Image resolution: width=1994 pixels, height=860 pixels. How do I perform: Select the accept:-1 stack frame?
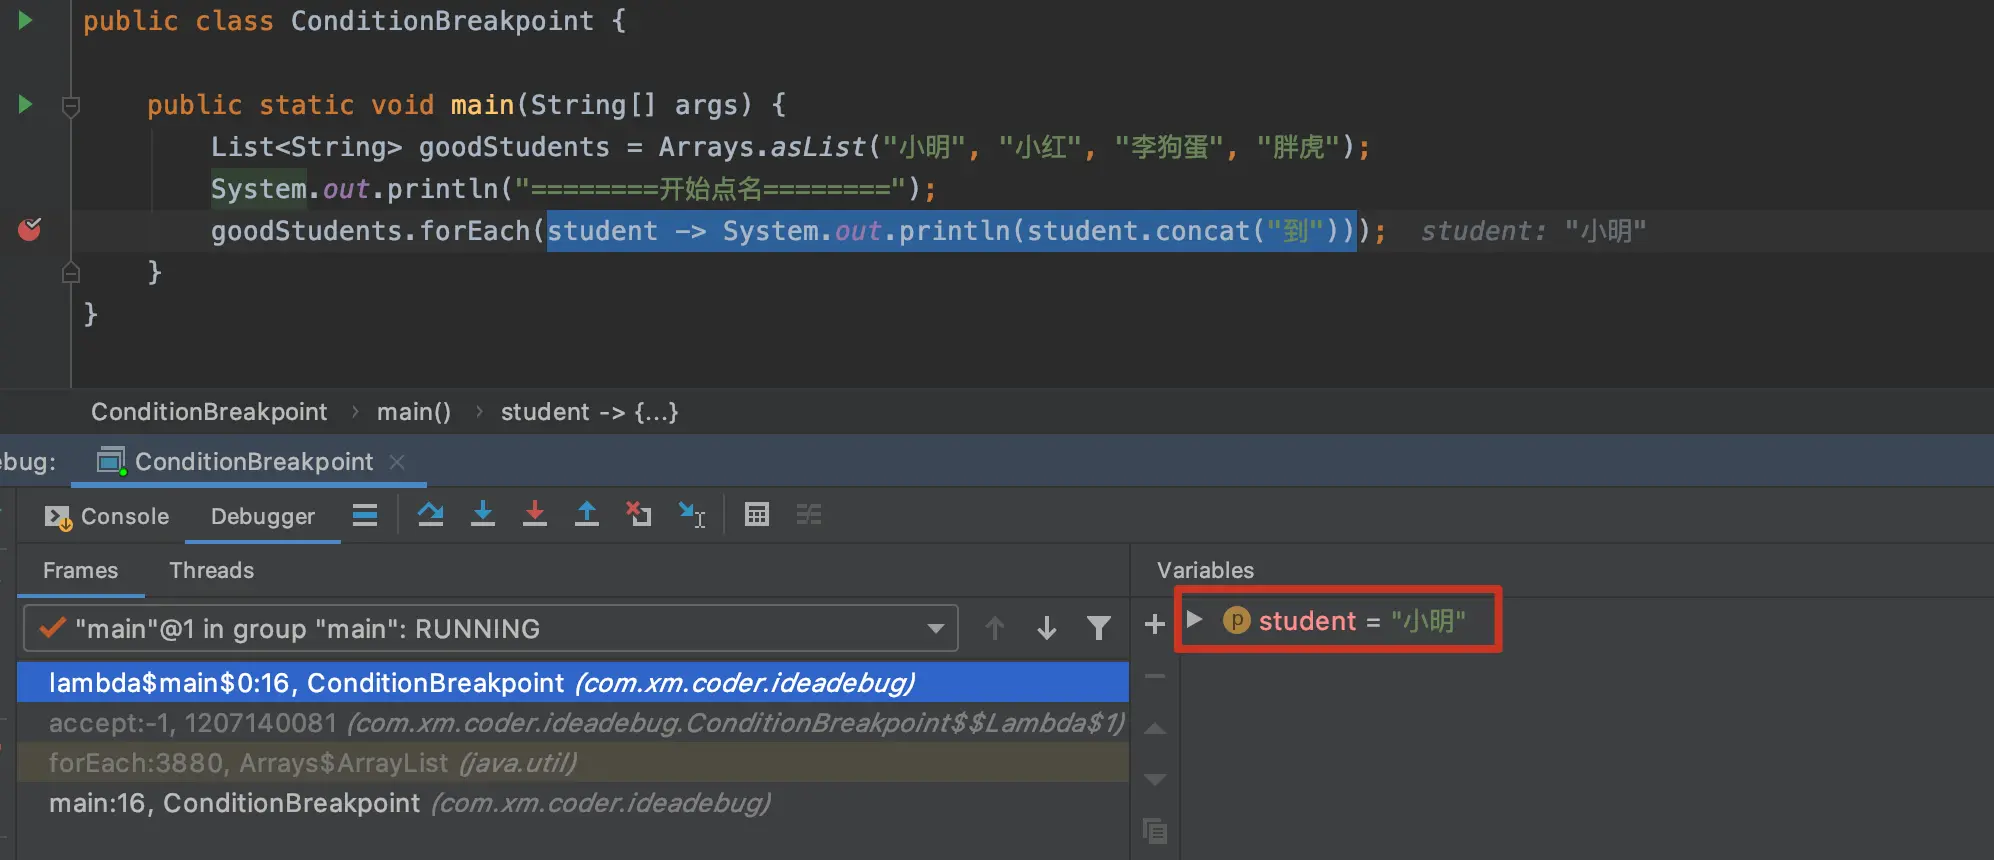coord(573,723)
